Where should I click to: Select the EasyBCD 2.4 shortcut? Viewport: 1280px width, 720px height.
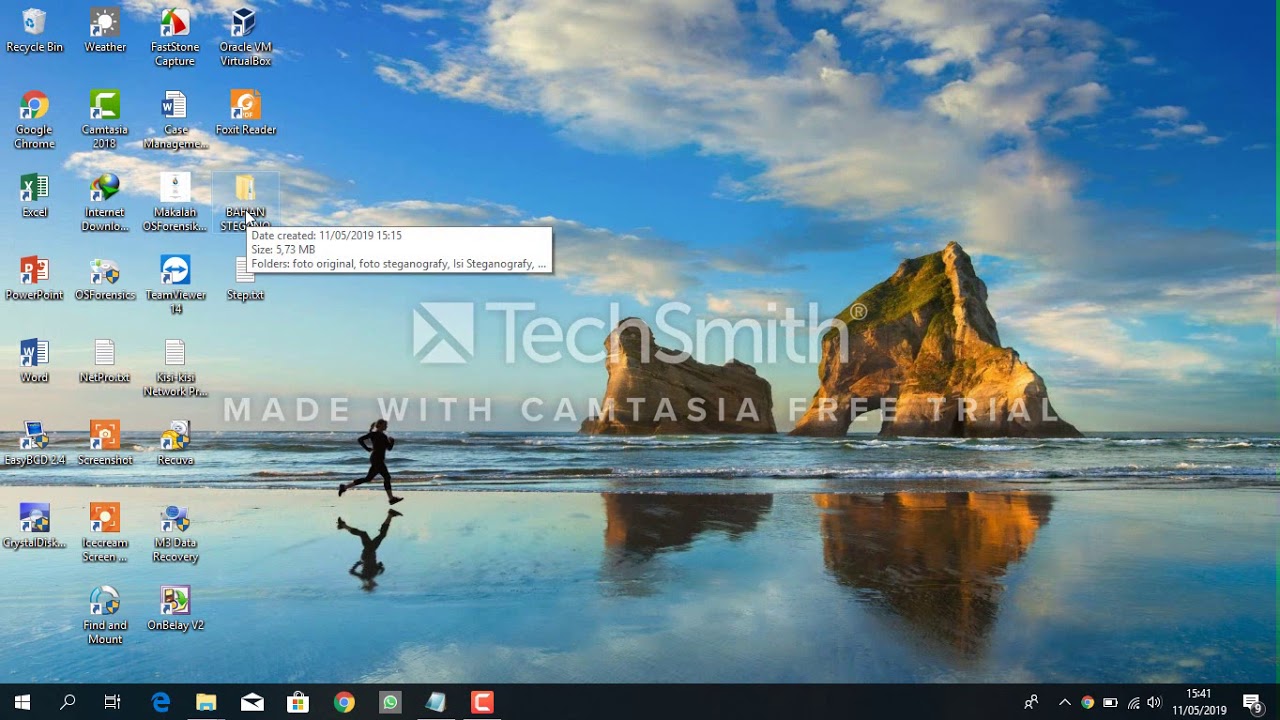34,445
